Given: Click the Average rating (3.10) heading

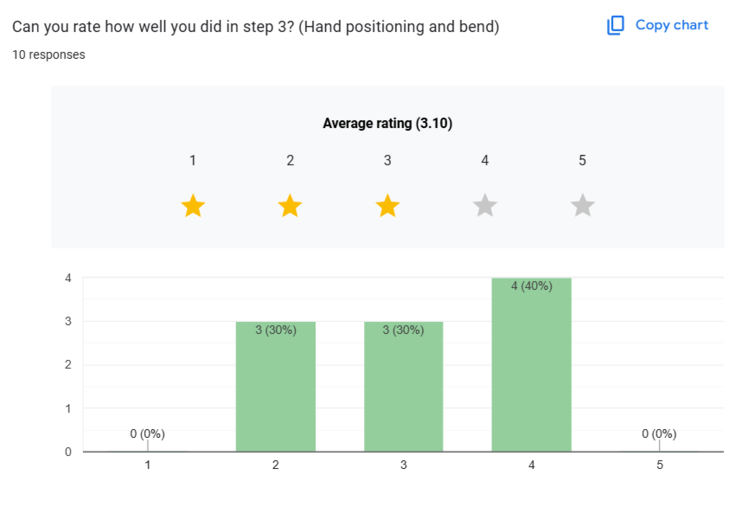Looking at the screenshot, I should click(x=388, y=123).
